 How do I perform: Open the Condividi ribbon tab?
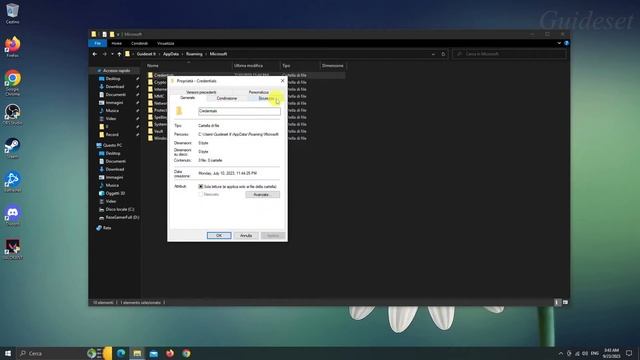pyautogui.click(x=139, y=43)
